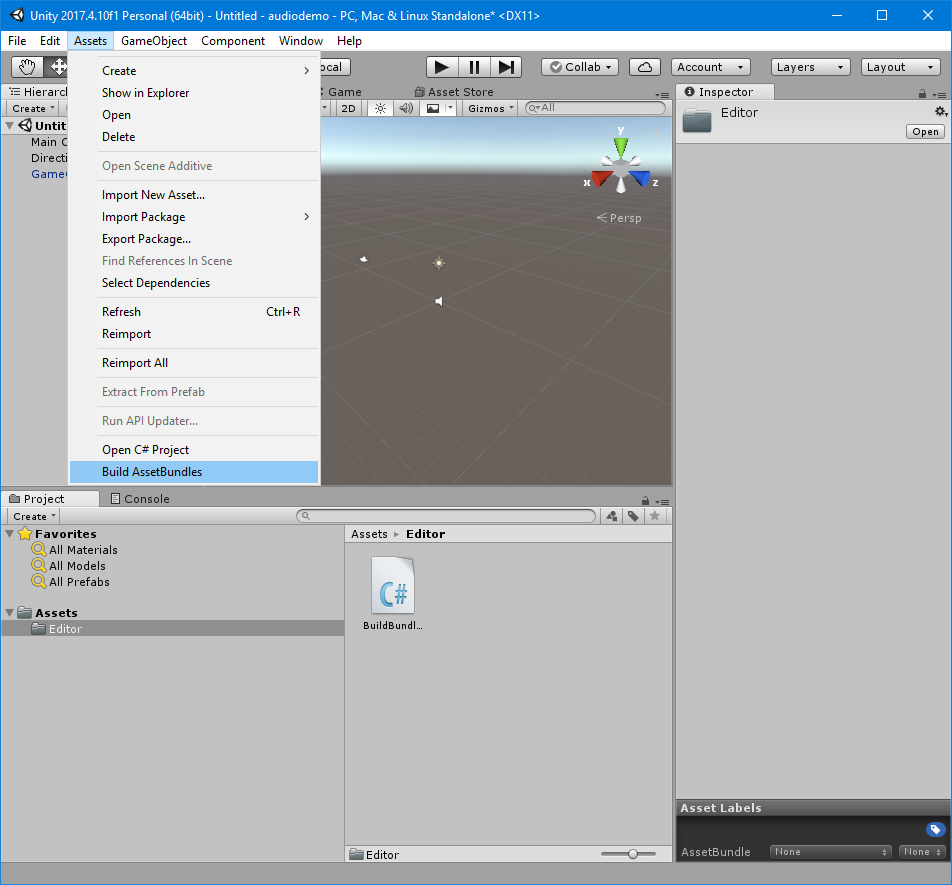Switch to the Console tab
Screen dimensions: 952x885
point(140,499)
